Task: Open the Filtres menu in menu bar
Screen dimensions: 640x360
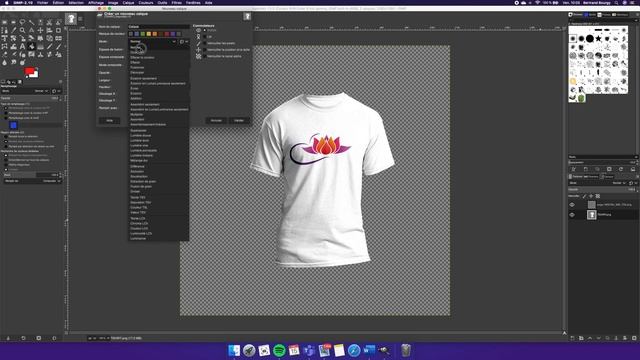Action: coord(176,2)
